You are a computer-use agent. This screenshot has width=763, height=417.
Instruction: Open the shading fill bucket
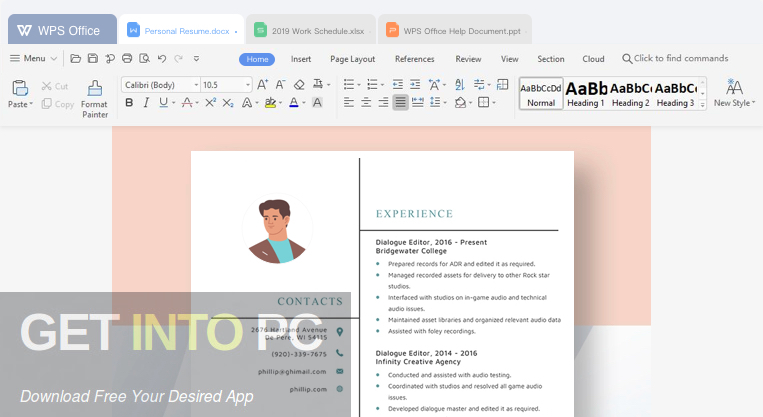click(460, 103)
